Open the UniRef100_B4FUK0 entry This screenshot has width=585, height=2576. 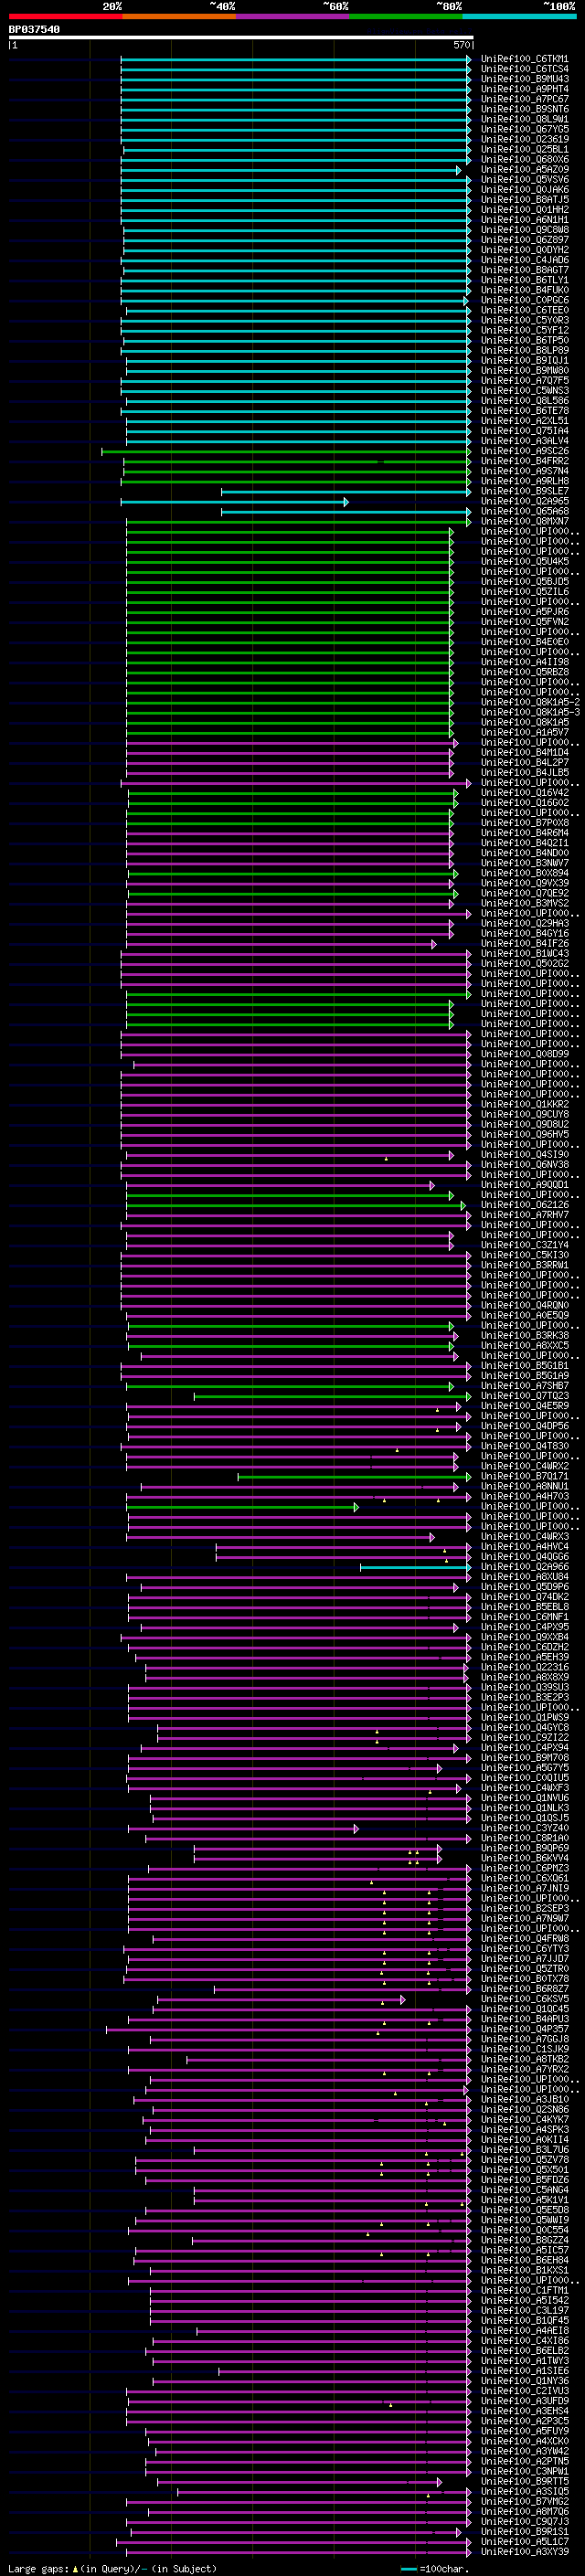pyautogui.click(x=525, y=290)
